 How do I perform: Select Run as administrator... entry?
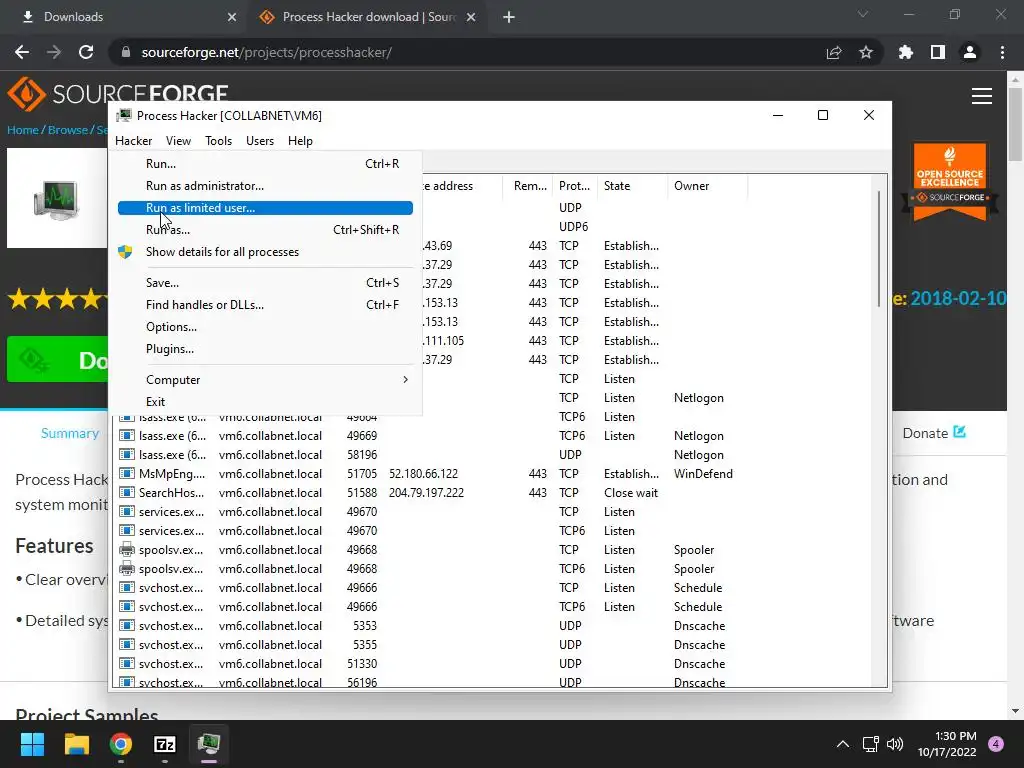click(x=265, y=186)
